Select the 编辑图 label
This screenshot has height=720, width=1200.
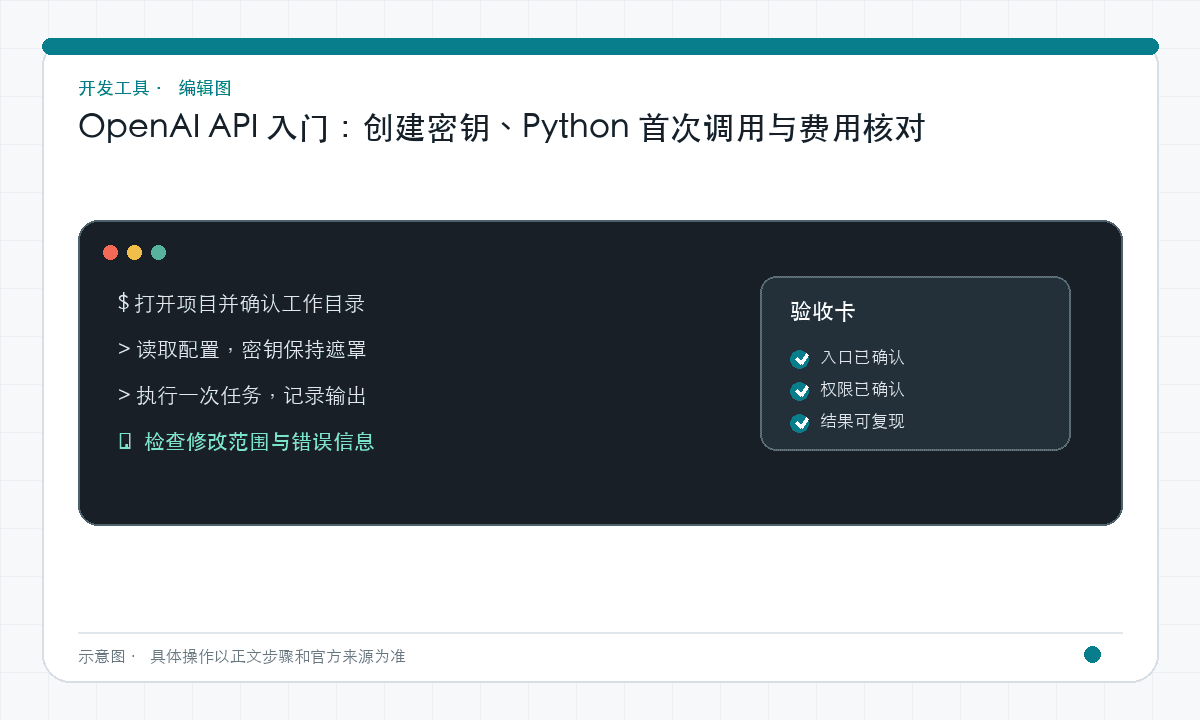tap(205, 88)
